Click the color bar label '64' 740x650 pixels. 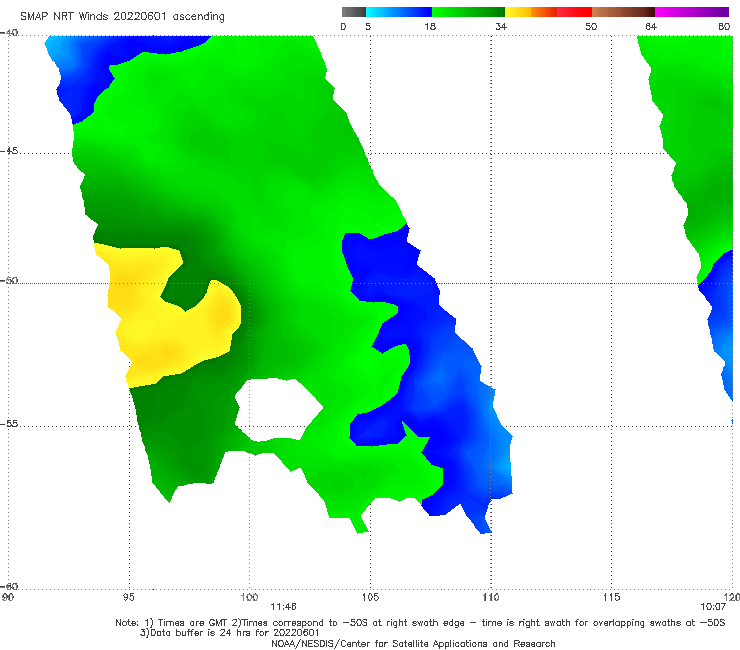click(651, 26)
